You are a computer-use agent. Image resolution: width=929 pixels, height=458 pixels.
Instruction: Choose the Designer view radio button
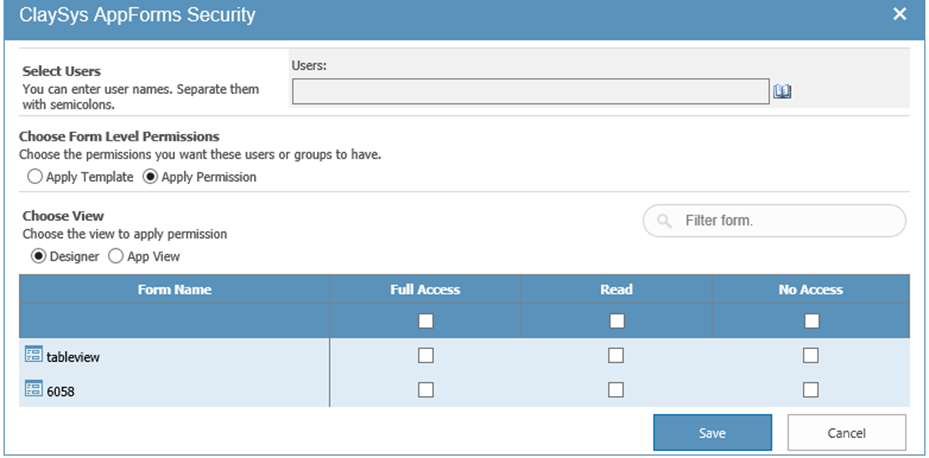click(39, 256)
